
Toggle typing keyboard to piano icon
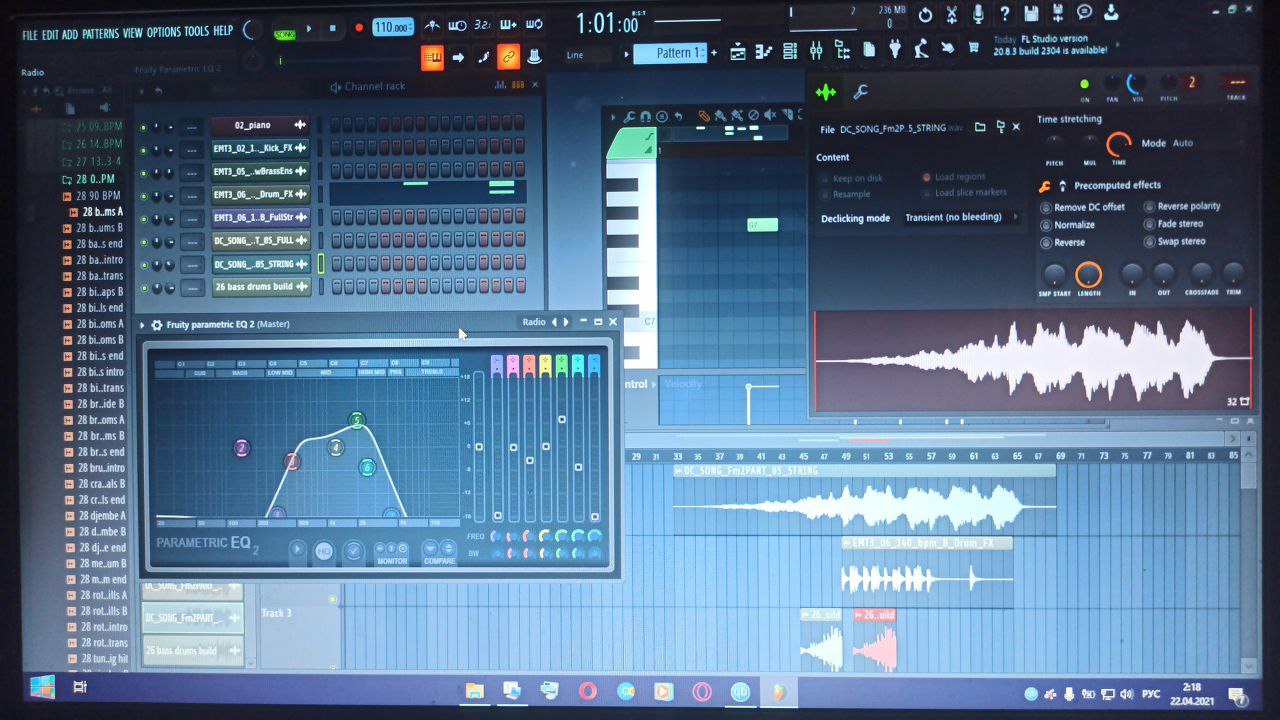pyautogui.click(x=433, y=57)
